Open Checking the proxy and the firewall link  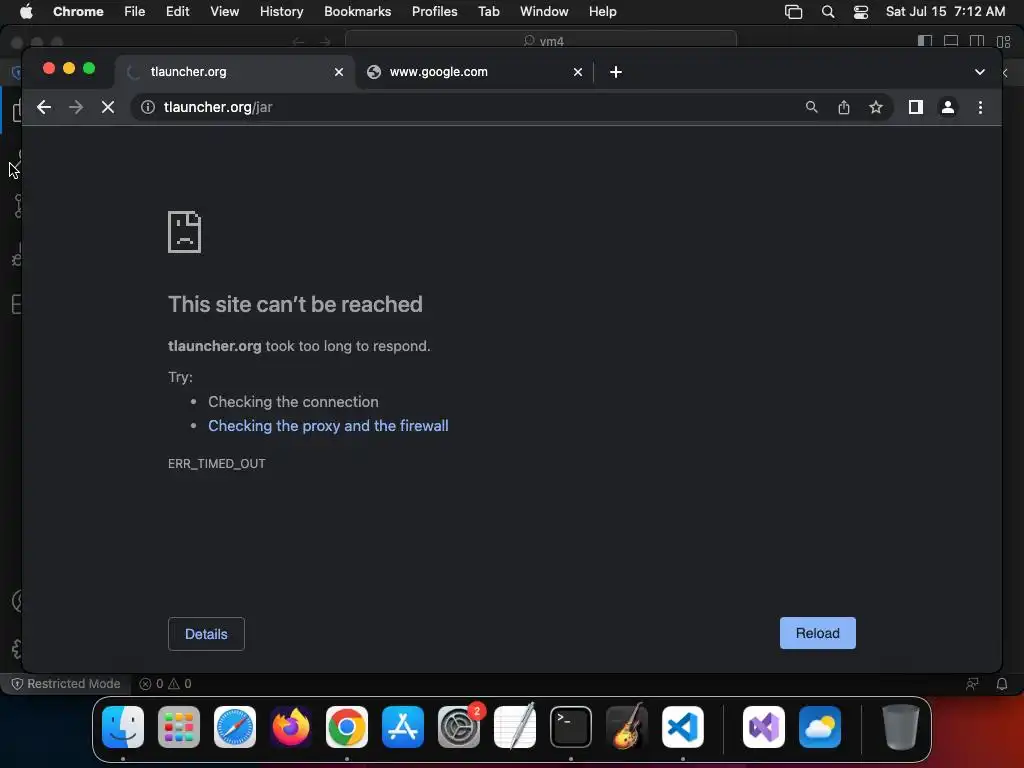[x=328, y=426]
